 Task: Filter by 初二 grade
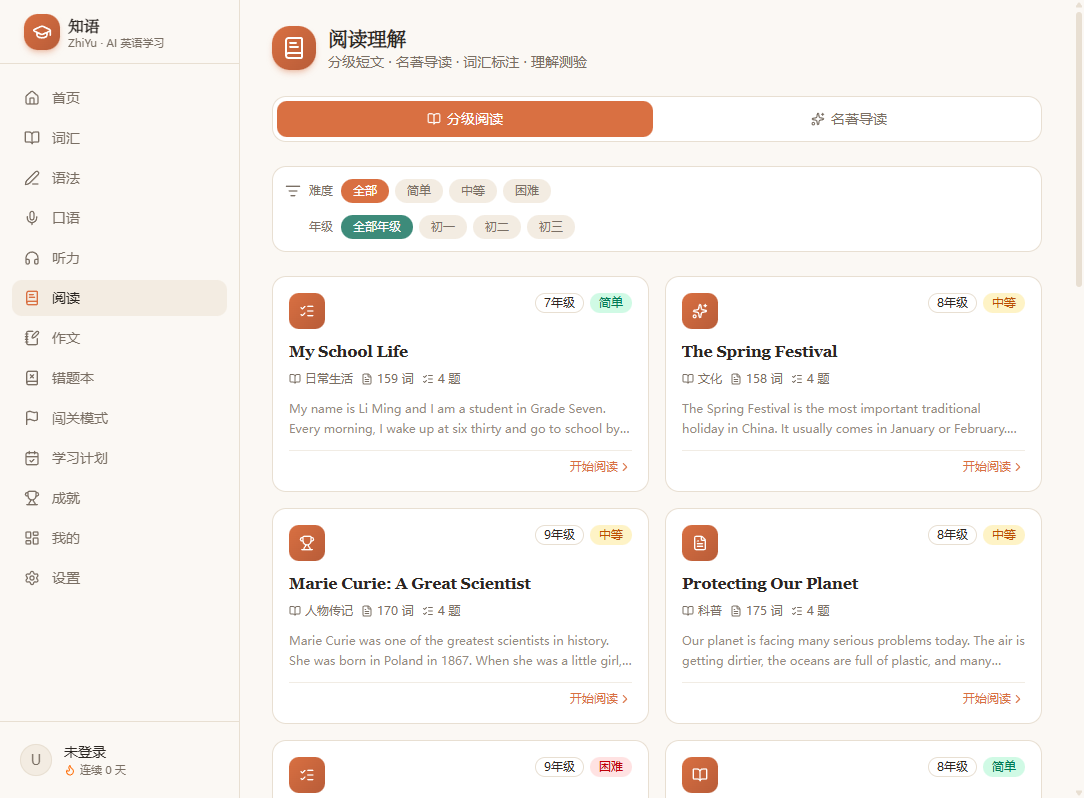point(496,227)
